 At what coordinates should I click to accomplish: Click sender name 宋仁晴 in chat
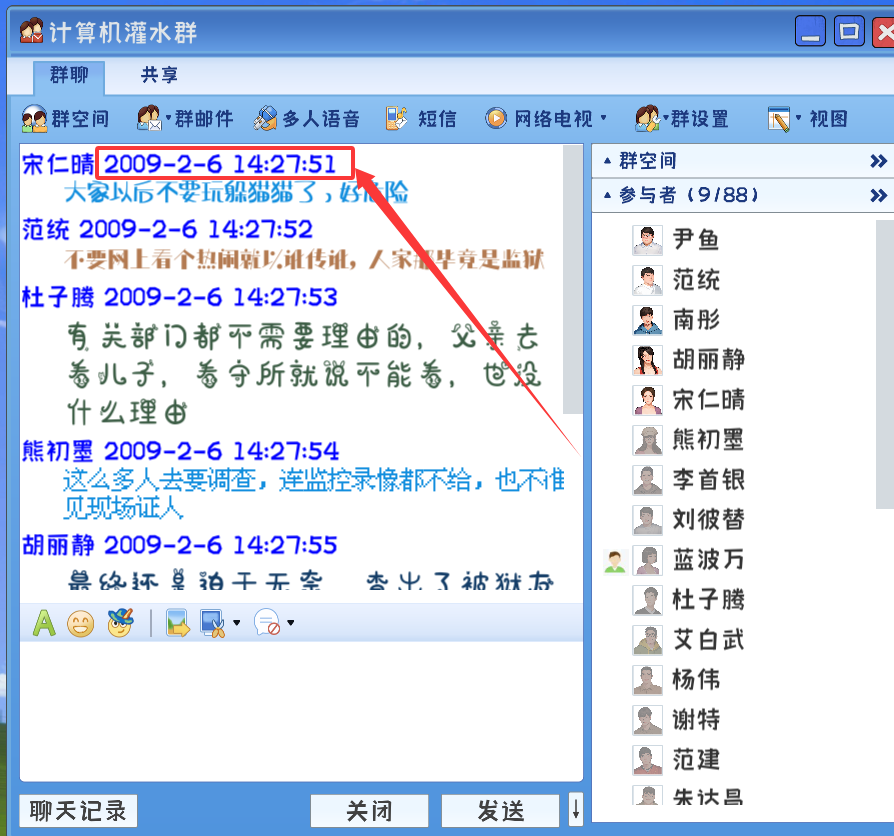pos(58,165)
